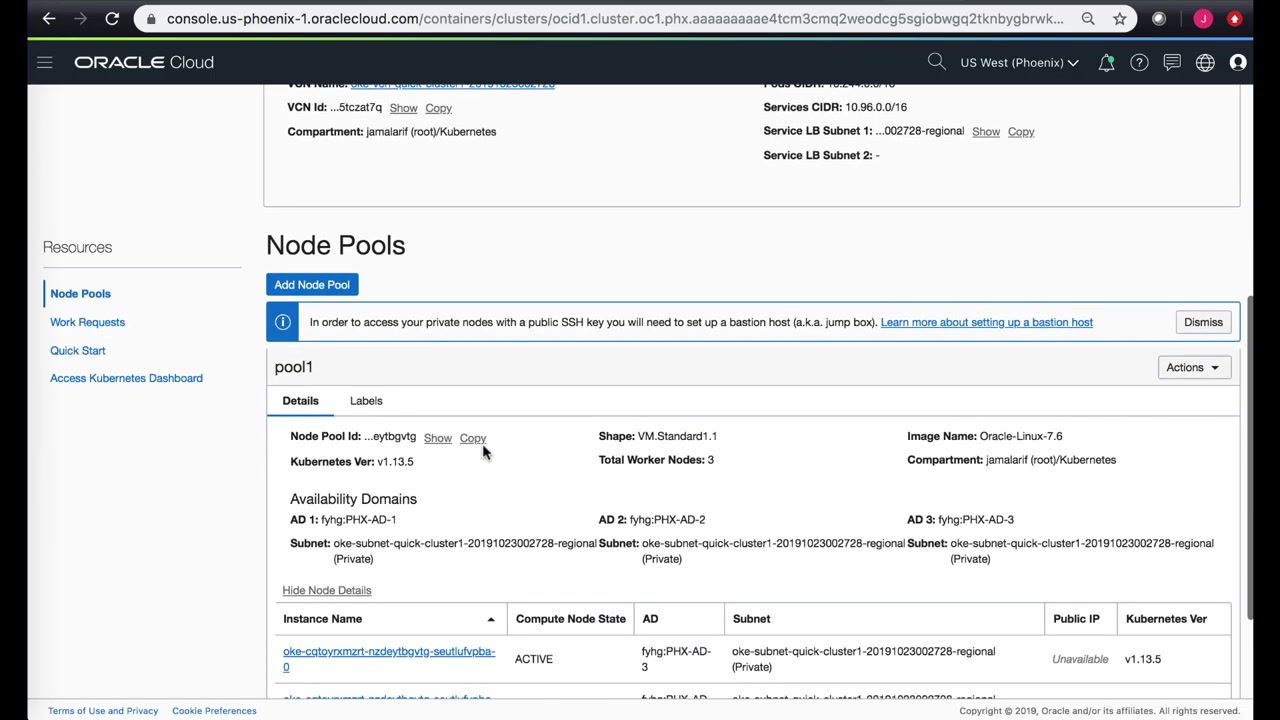Click the gray extension icon in the toolbar
The width and height of the screenshot is (1280, 720).
pyautogui.click(x=1159, y=18)
